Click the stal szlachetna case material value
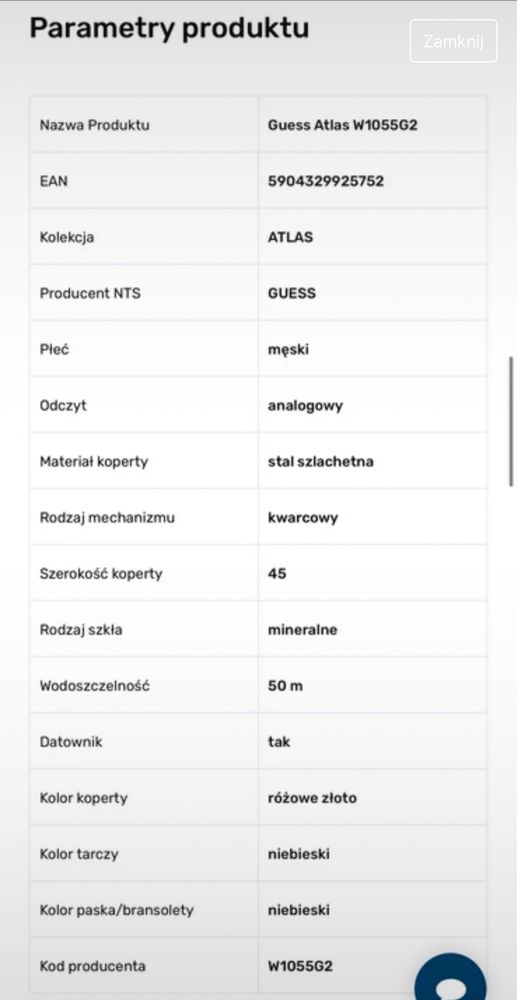 tap(321, 462)
